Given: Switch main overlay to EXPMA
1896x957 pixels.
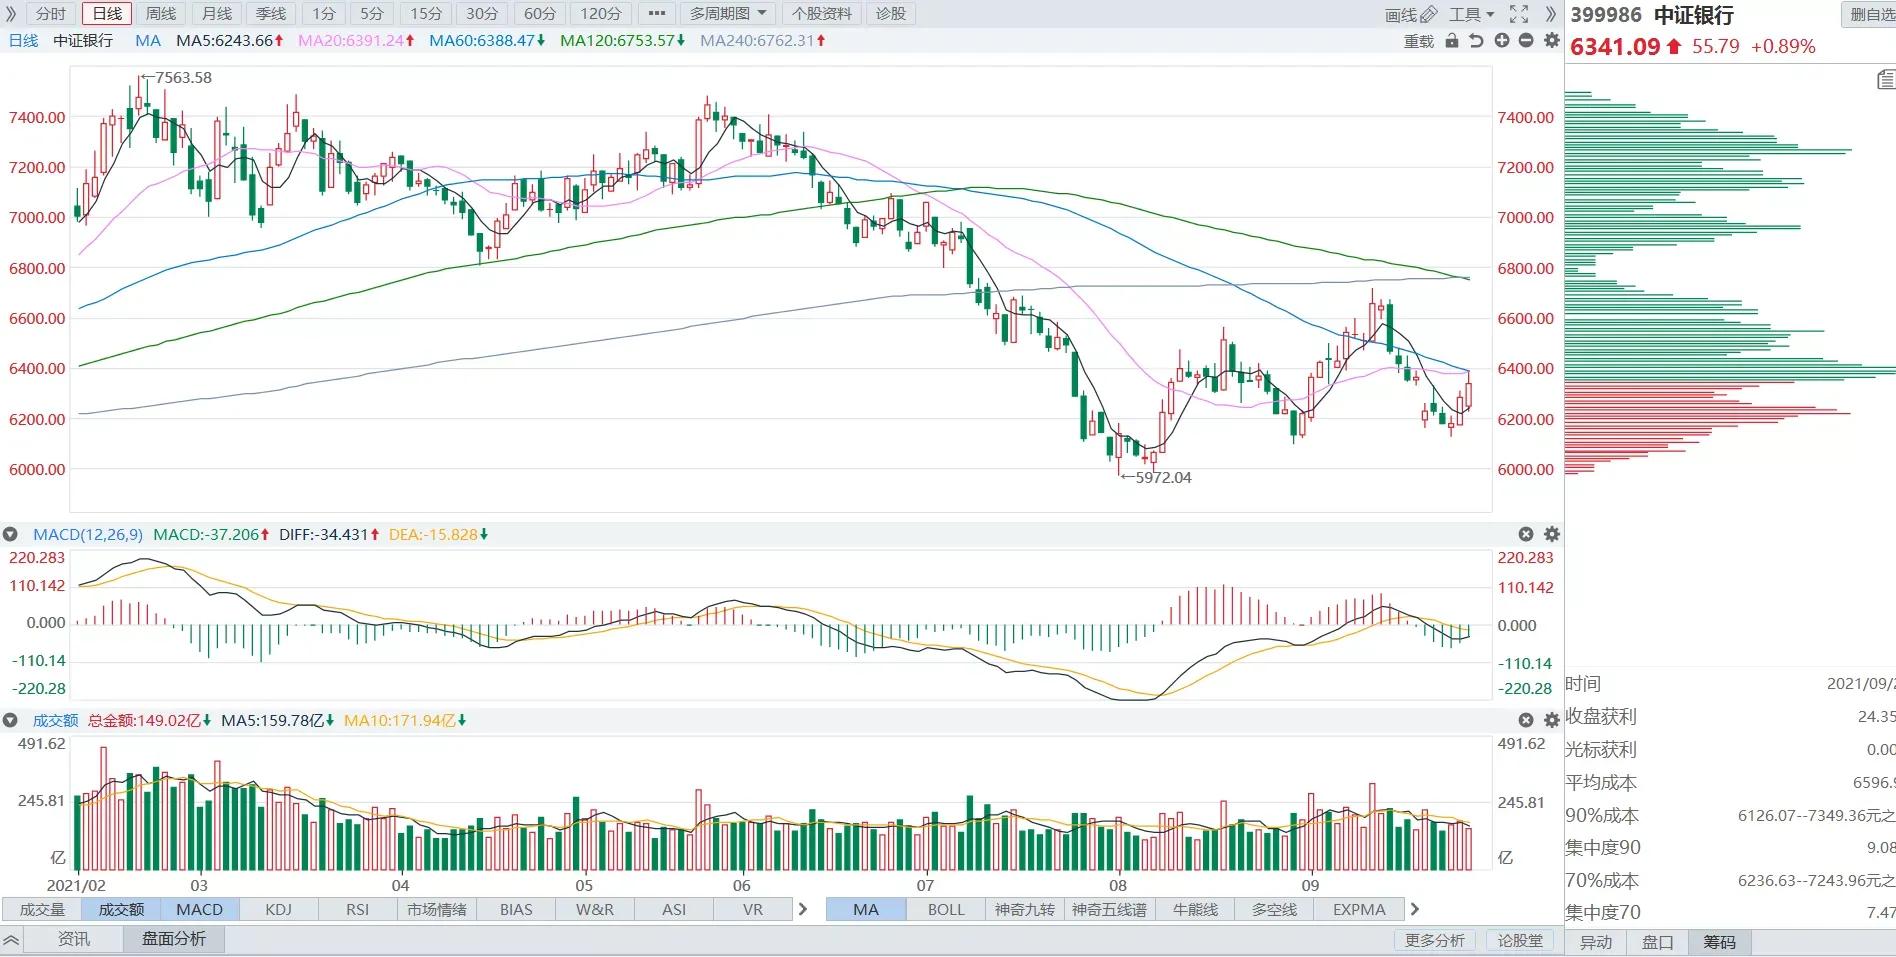Looking at the screenshot, I should (x=1359, y=909).
